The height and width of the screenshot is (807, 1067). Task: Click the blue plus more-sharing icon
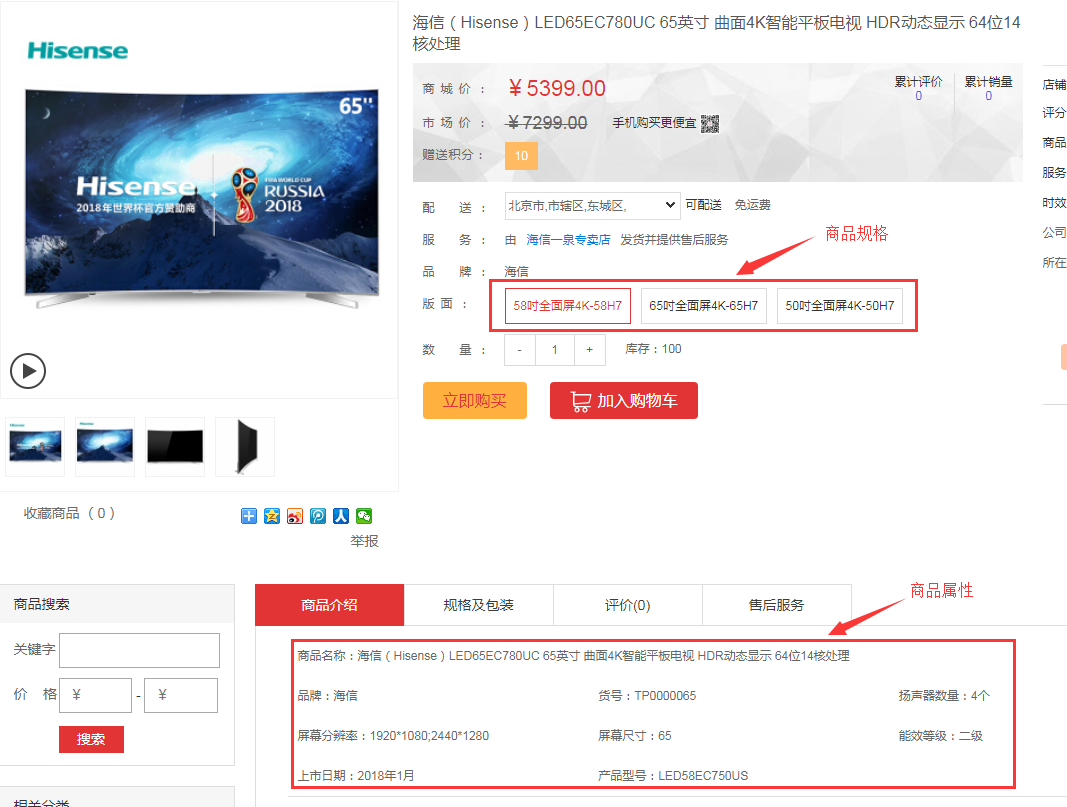point(249,516)
